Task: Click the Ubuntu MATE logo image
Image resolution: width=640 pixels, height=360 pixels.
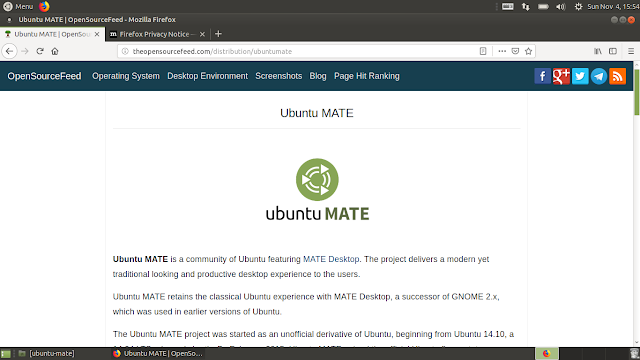Action: pyautogui.click(x=317, y=190)
